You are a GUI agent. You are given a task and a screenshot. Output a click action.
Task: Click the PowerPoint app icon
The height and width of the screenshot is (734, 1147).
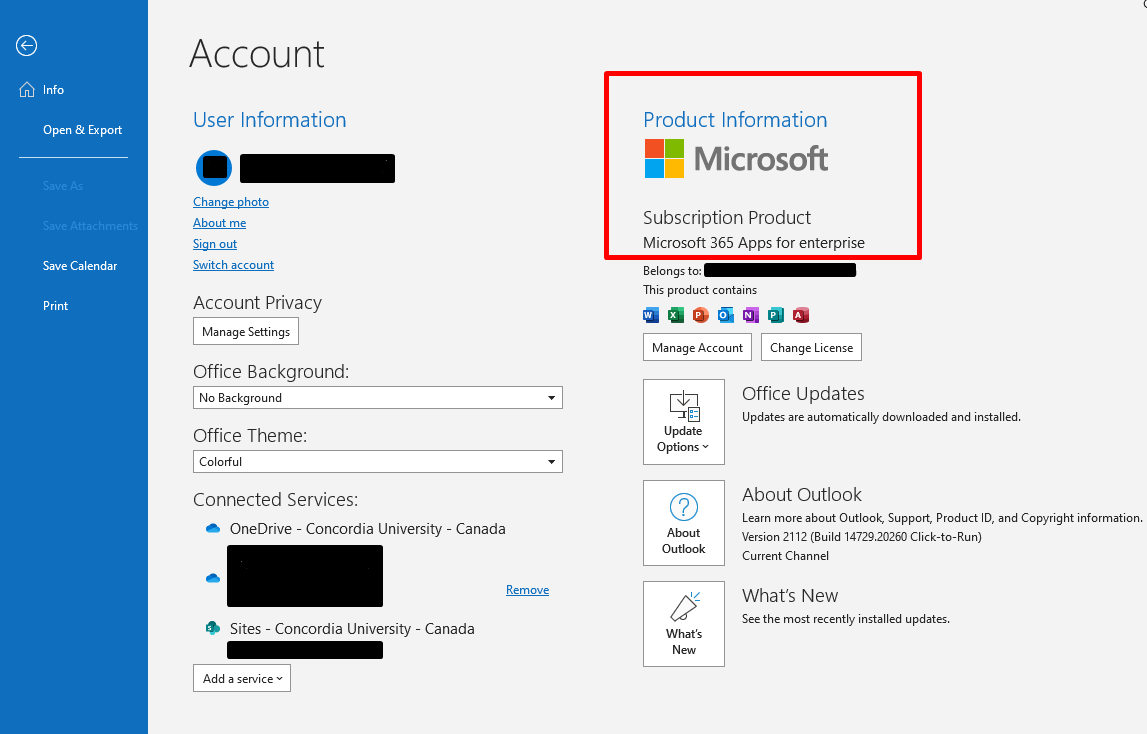[701, 315]
